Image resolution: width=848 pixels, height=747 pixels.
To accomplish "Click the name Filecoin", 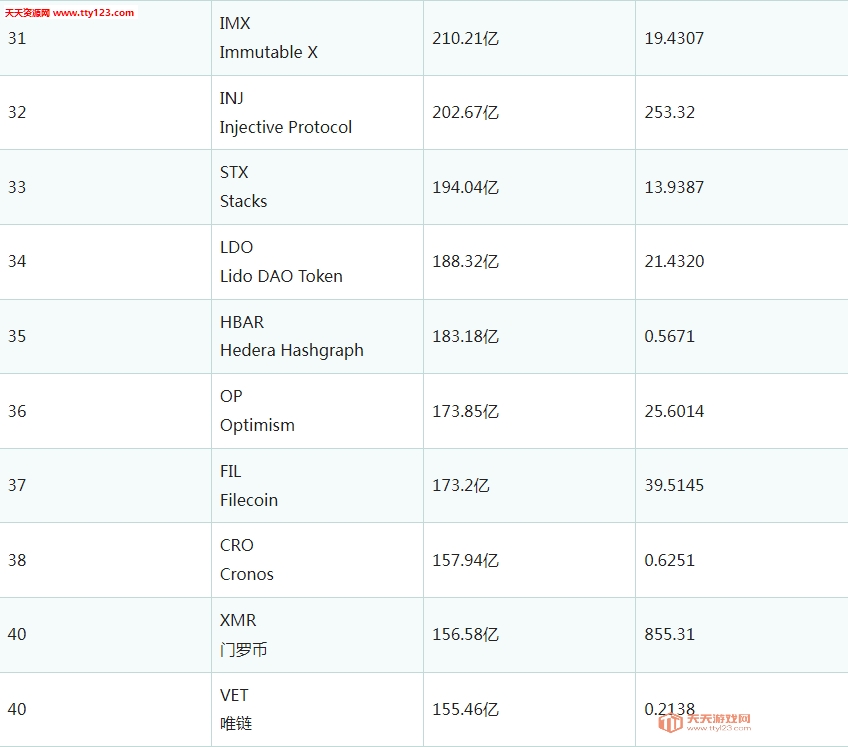I will (x=249, y=500).
